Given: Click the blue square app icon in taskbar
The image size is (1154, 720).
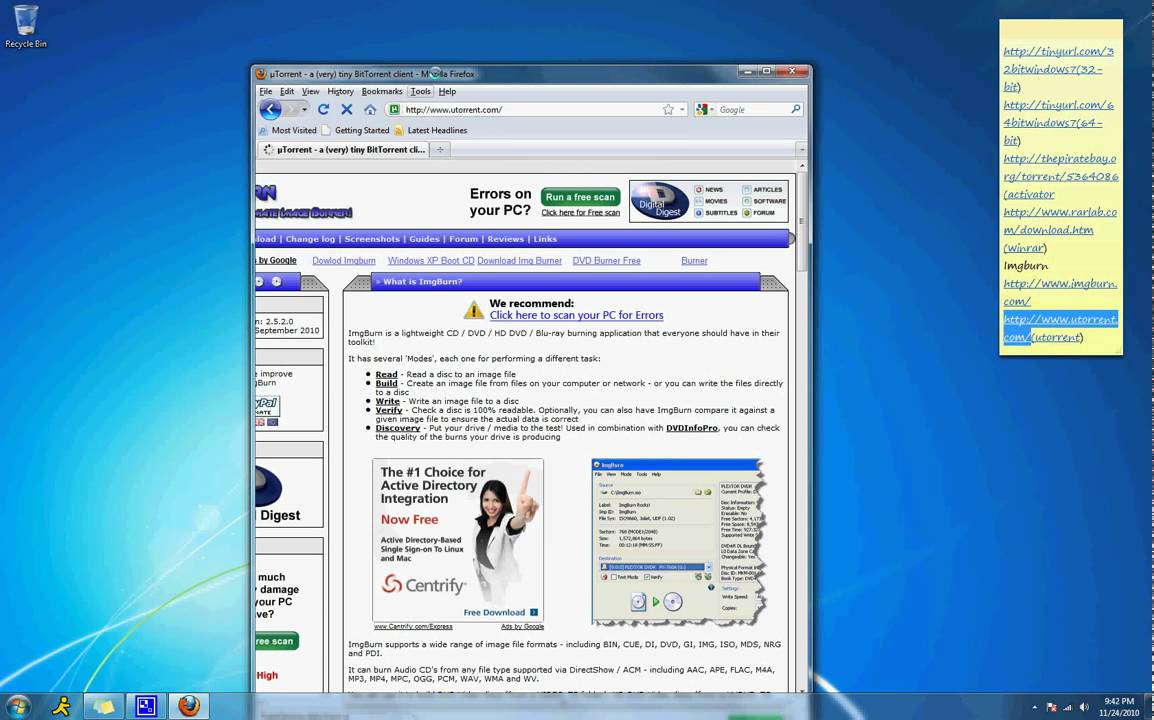Looking at the screenshot, I should 146,707.
